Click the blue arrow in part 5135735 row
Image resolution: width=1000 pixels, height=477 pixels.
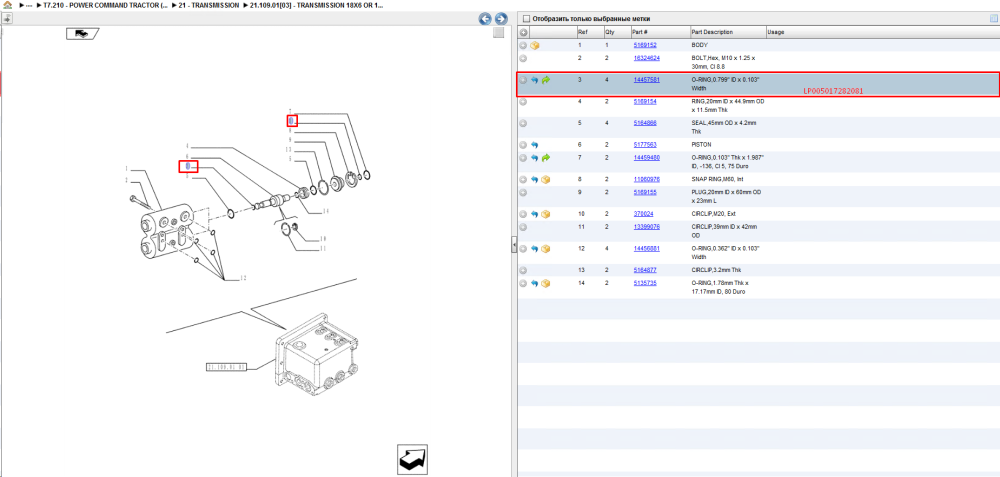click(x=534, y=283)
